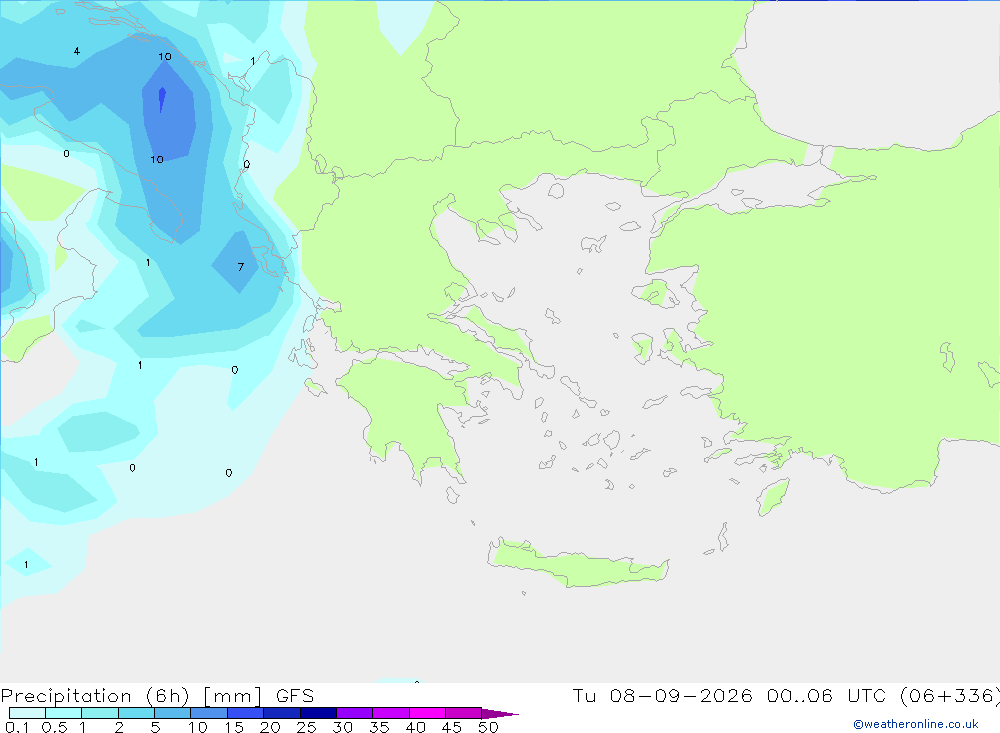This screenshot has width=1000, height=733.
Task: Select the 45–50 mm legend color swatch
Action: click(x=463, y=713)
